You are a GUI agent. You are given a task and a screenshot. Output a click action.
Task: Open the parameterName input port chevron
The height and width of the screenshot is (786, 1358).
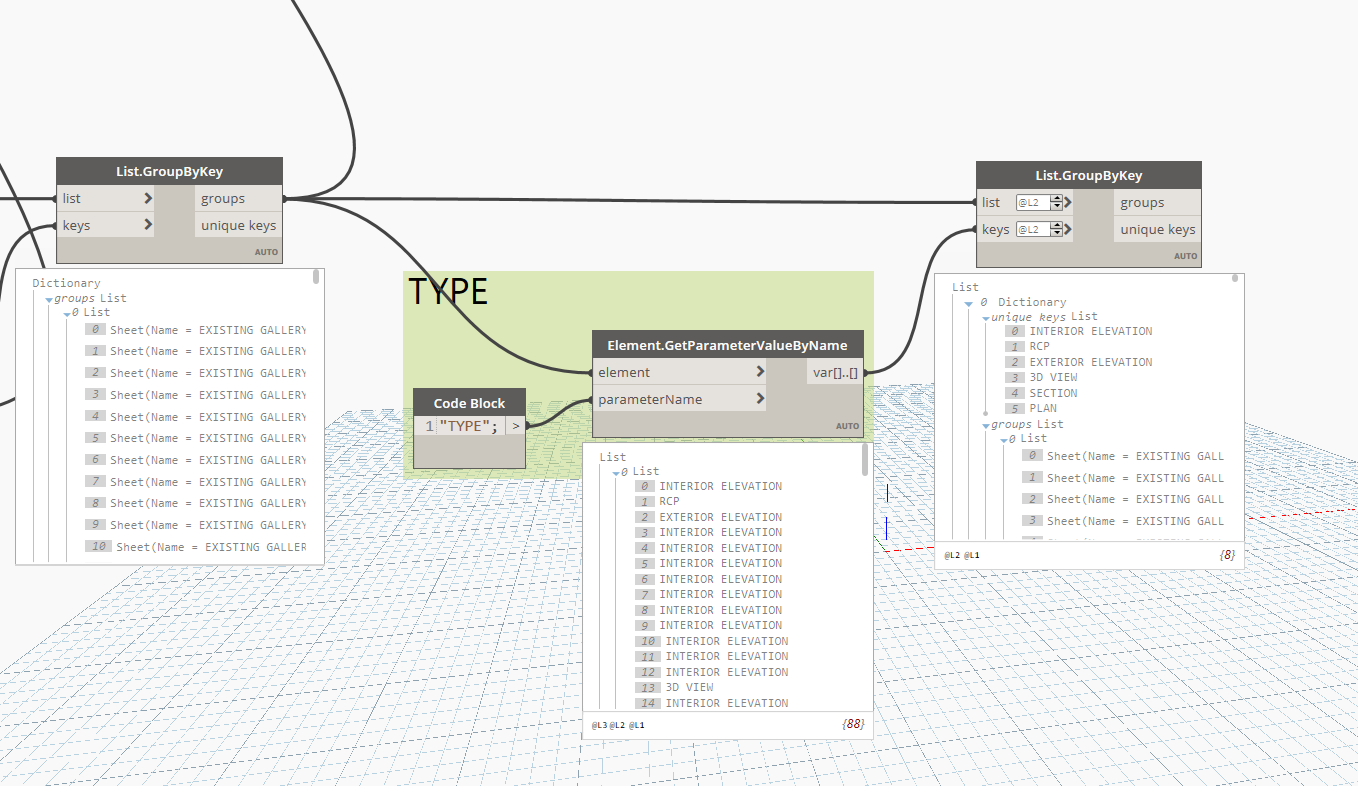click(761, 399)
